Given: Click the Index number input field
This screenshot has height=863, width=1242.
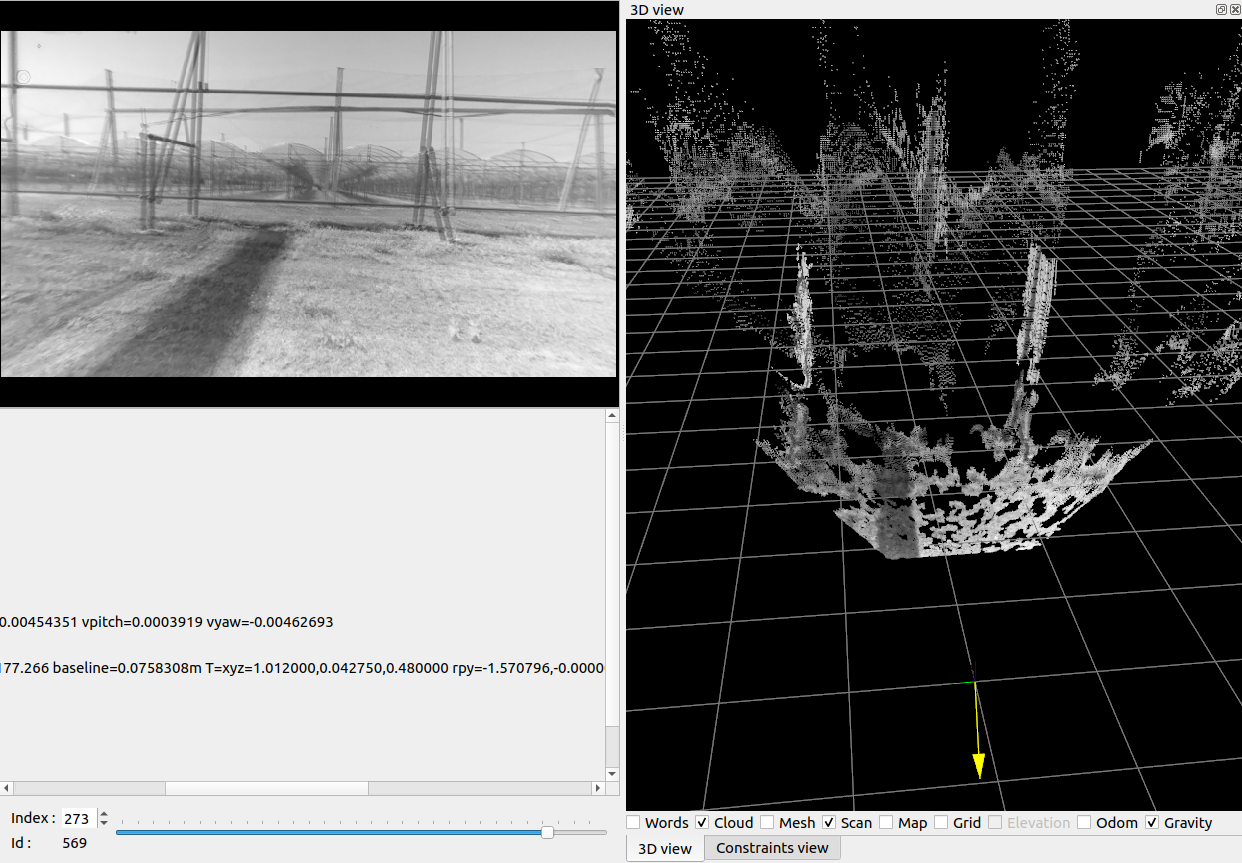Looking at the screenshot, I should click(x=78, y=819).
